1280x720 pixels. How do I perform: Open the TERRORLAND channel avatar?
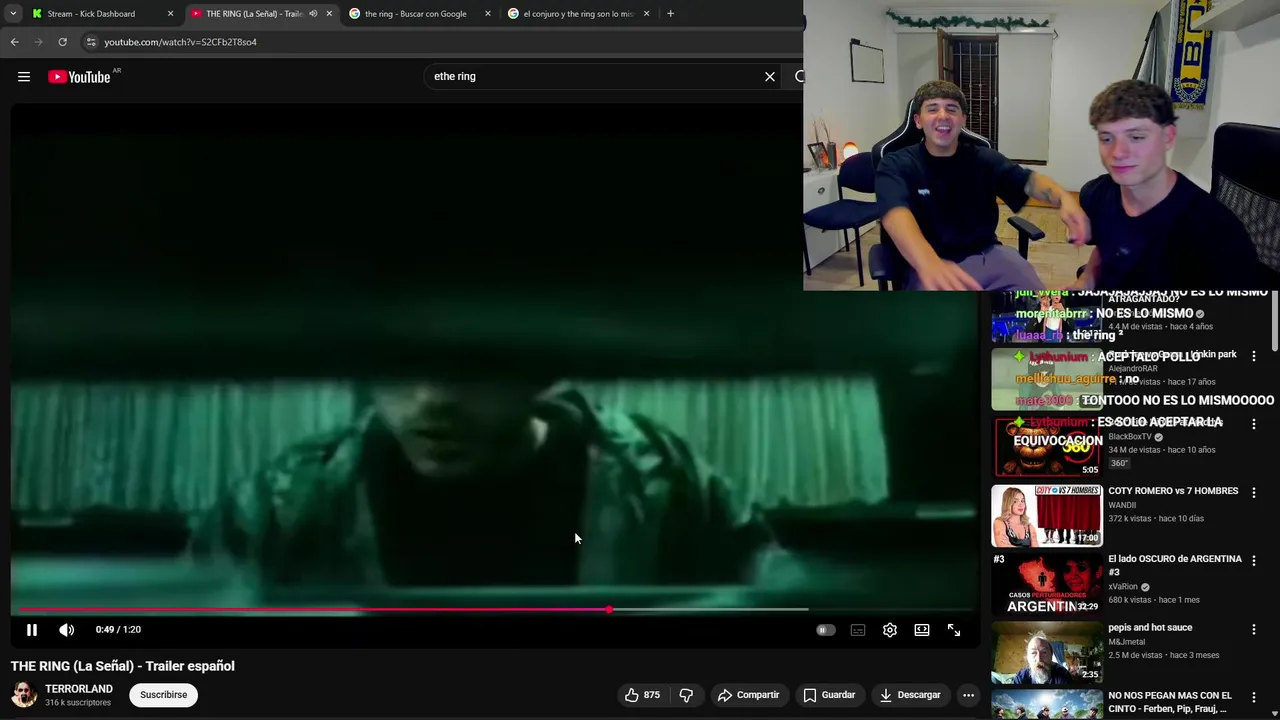tap(24, 695)
